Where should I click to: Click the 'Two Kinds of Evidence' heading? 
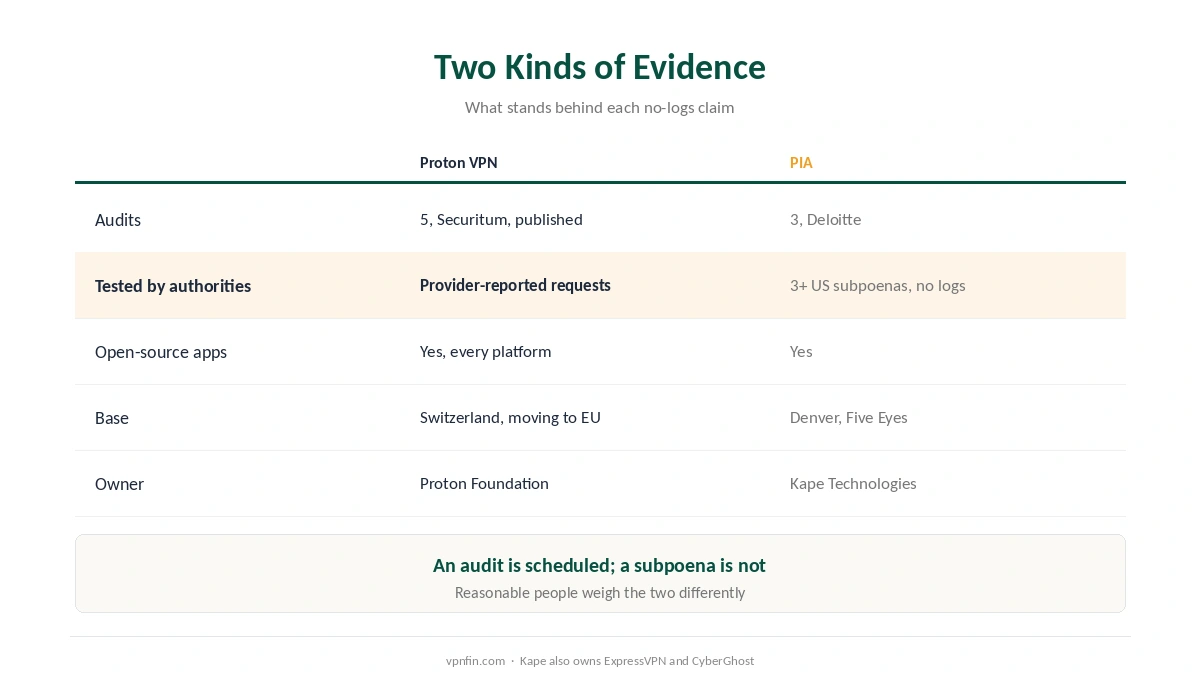click(600, 67)
